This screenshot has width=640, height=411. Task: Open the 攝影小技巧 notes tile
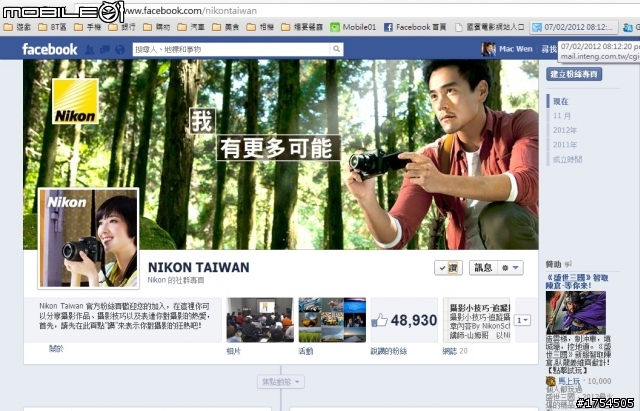[476, 320]
